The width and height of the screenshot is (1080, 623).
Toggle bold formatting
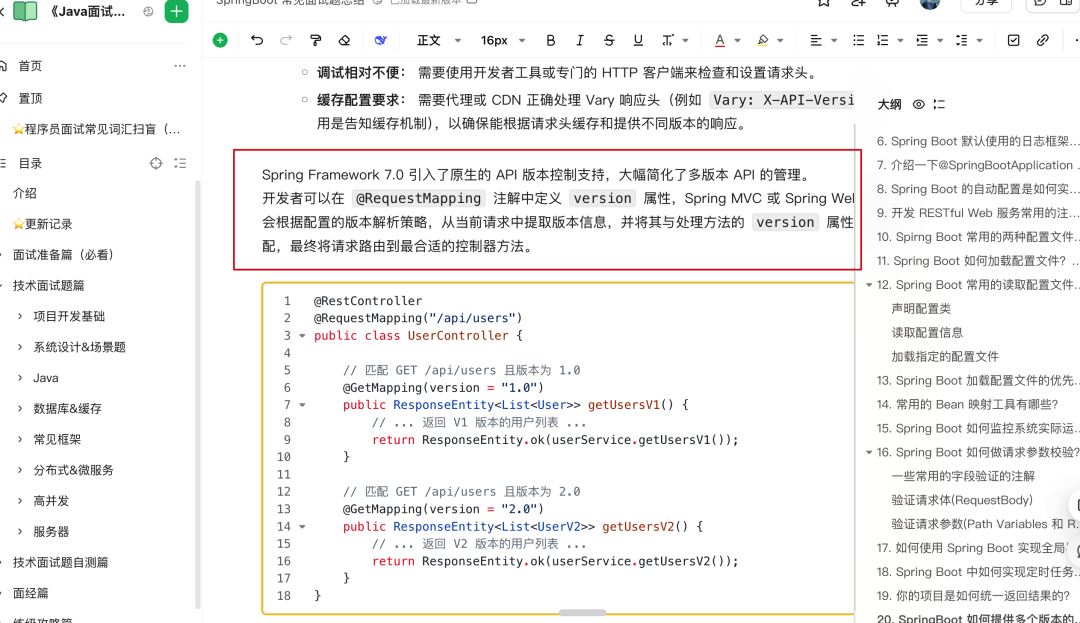coord(551,38)
